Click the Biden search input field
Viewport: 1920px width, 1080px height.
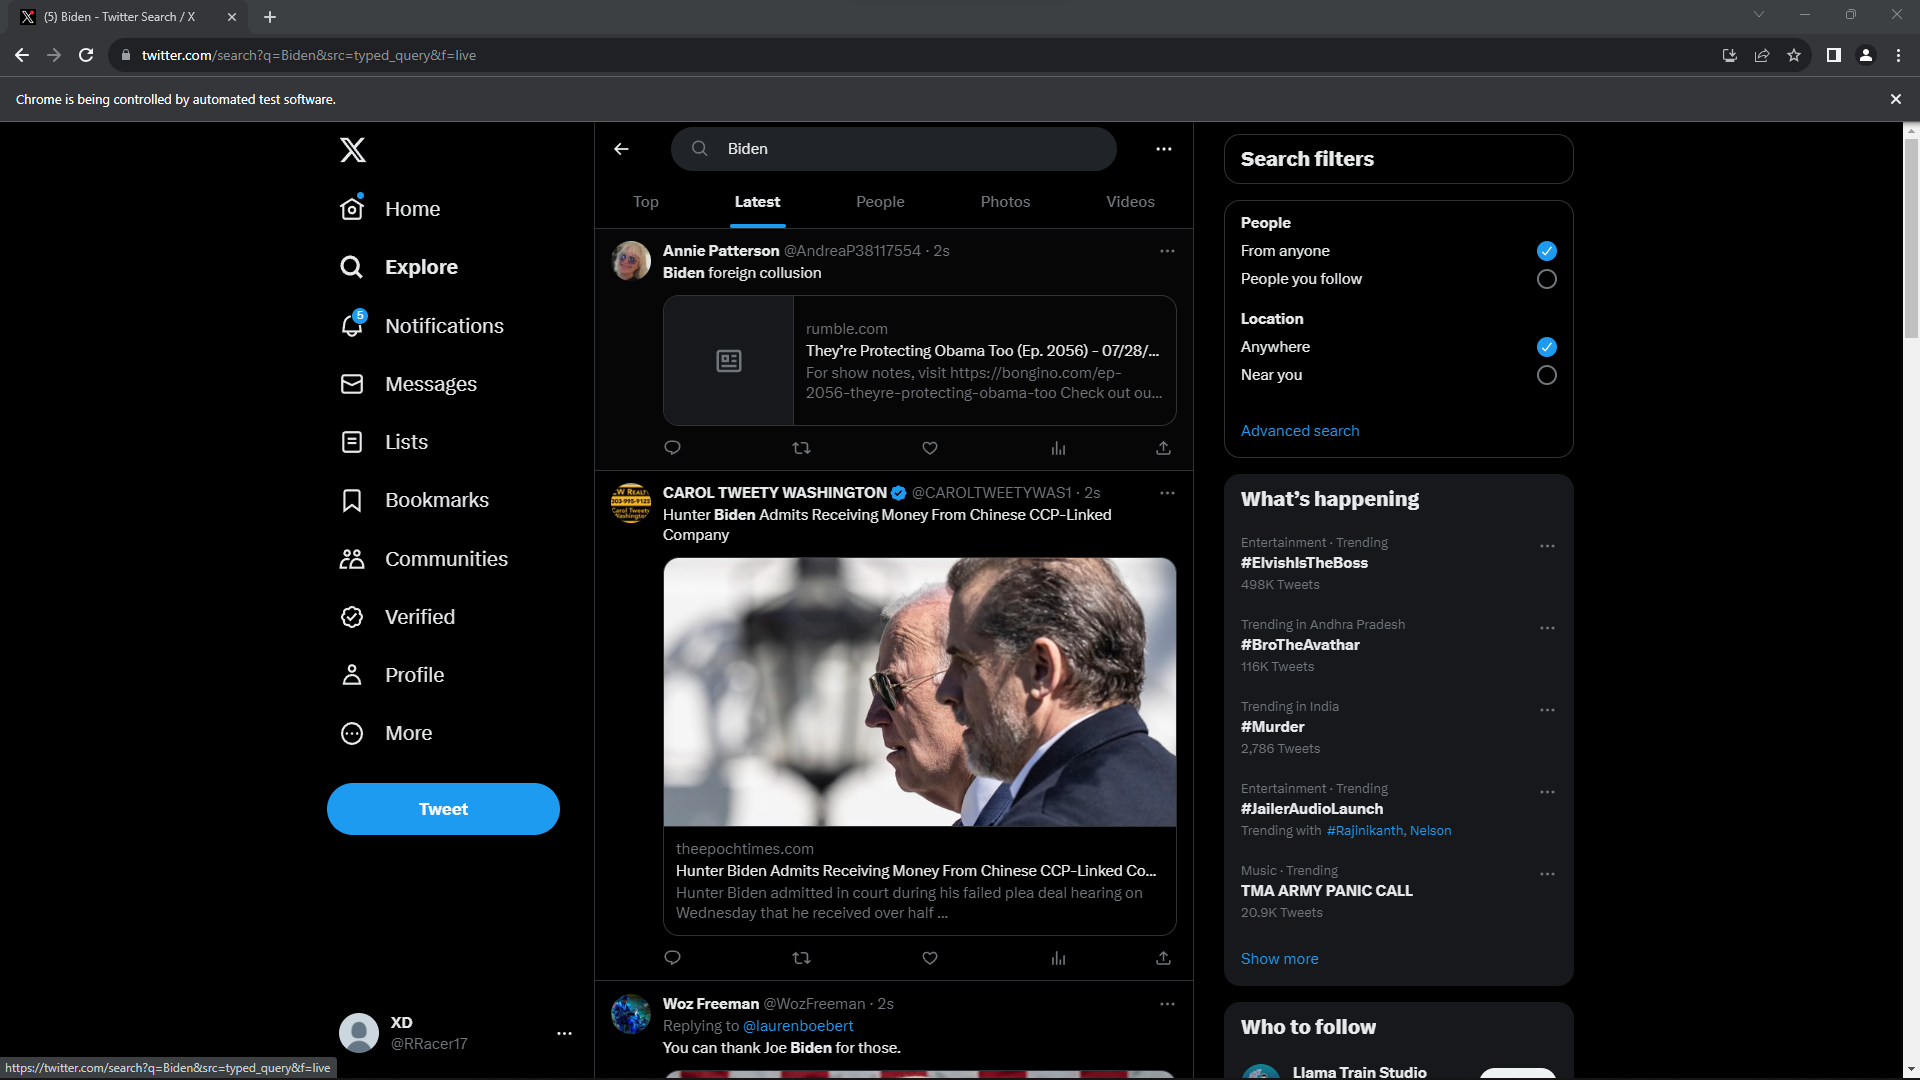(900, 149)
